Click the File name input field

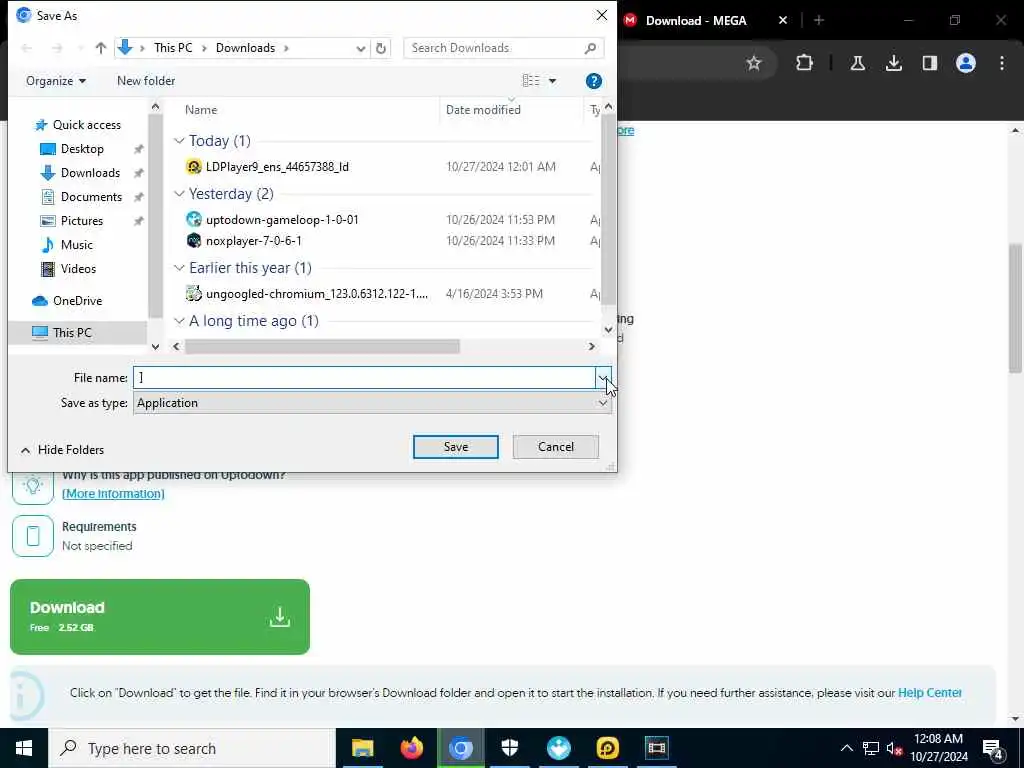(364, 377)
